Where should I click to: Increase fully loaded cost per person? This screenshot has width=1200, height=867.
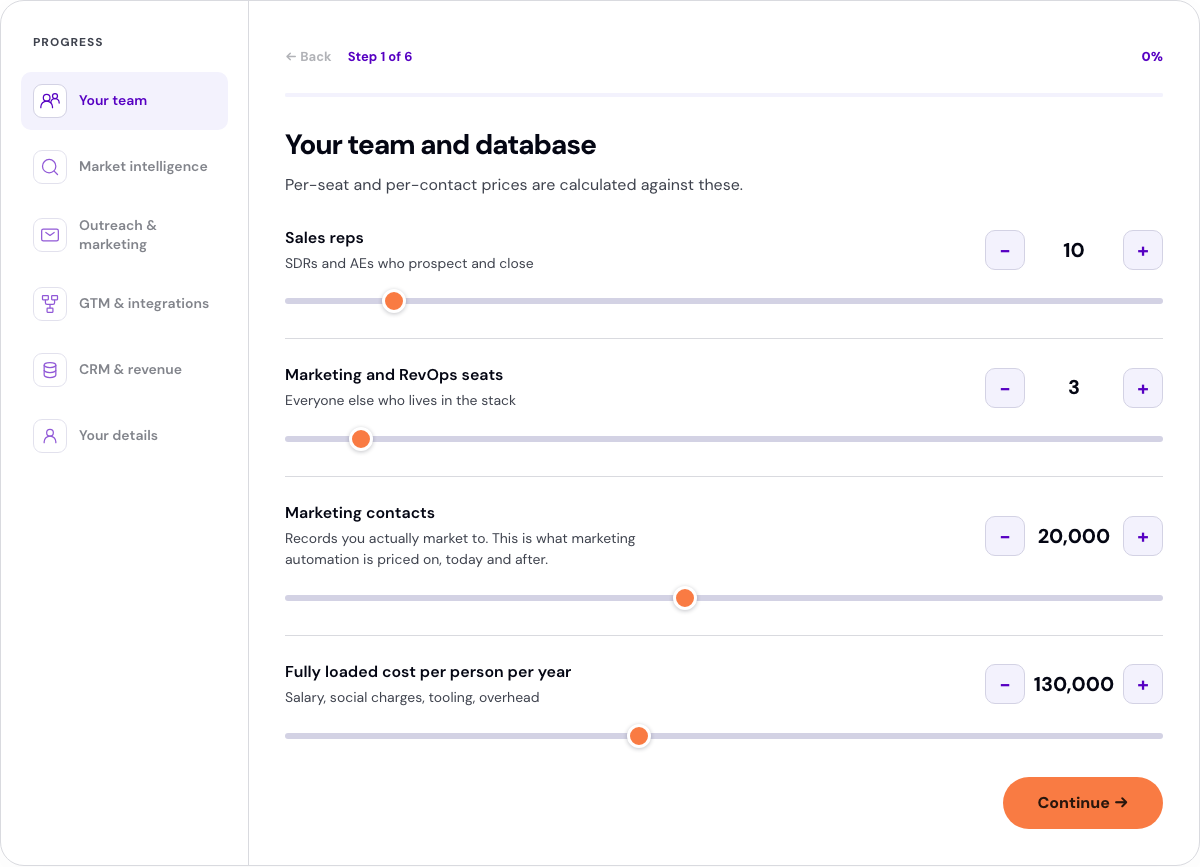tap(1143, 684)
